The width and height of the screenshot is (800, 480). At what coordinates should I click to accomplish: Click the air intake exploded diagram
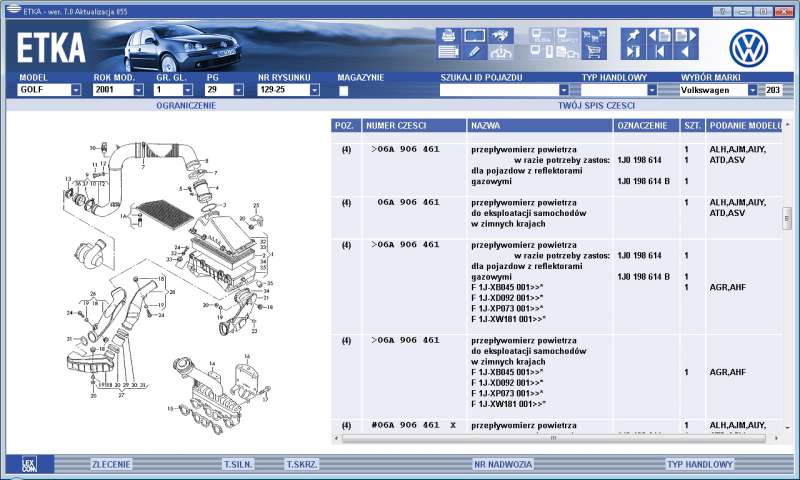168,288
